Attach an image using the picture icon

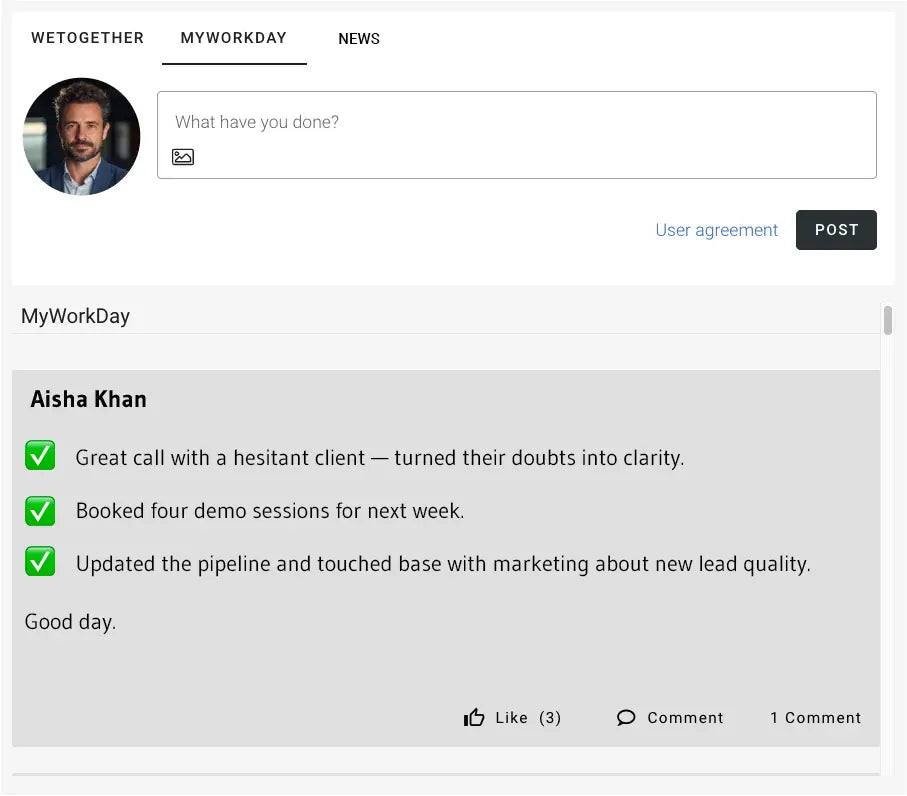(x=182, y=157)
